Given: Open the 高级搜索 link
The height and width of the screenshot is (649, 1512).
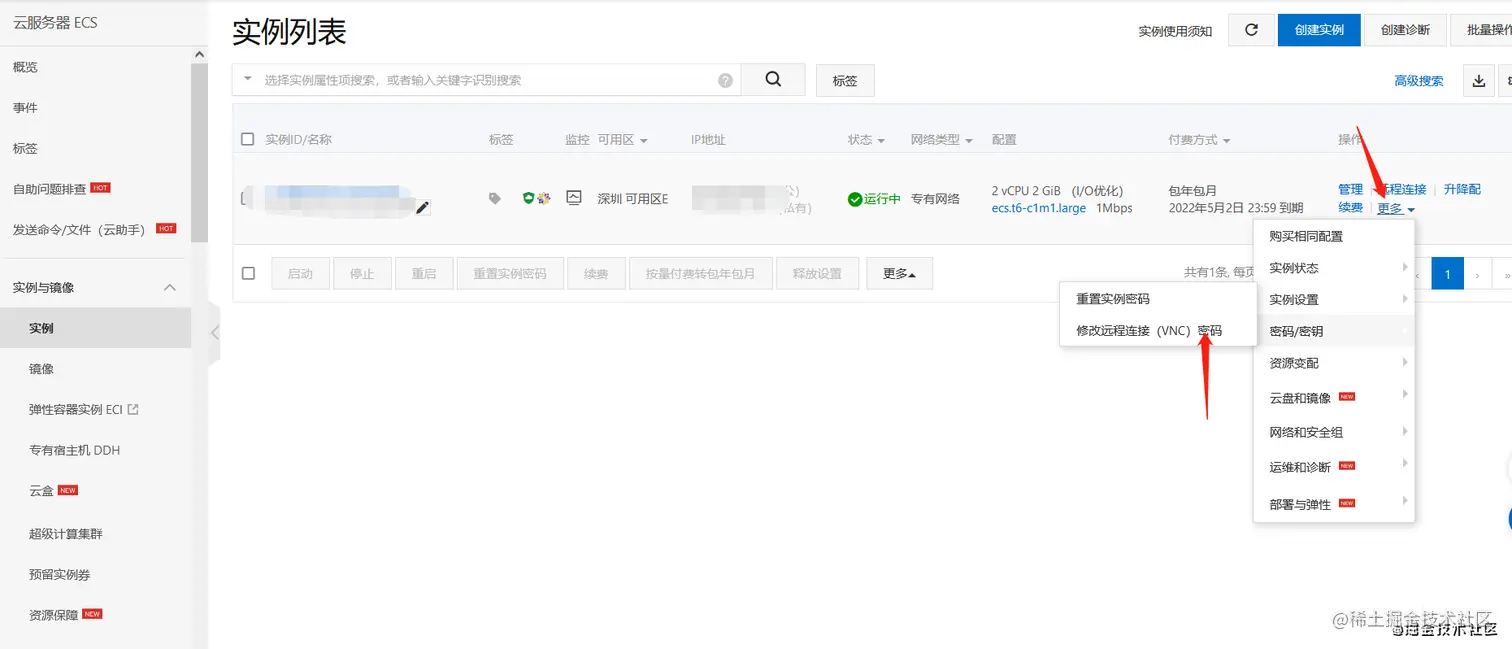Looking at the screenshot, I should click(x=1419, y=81).
